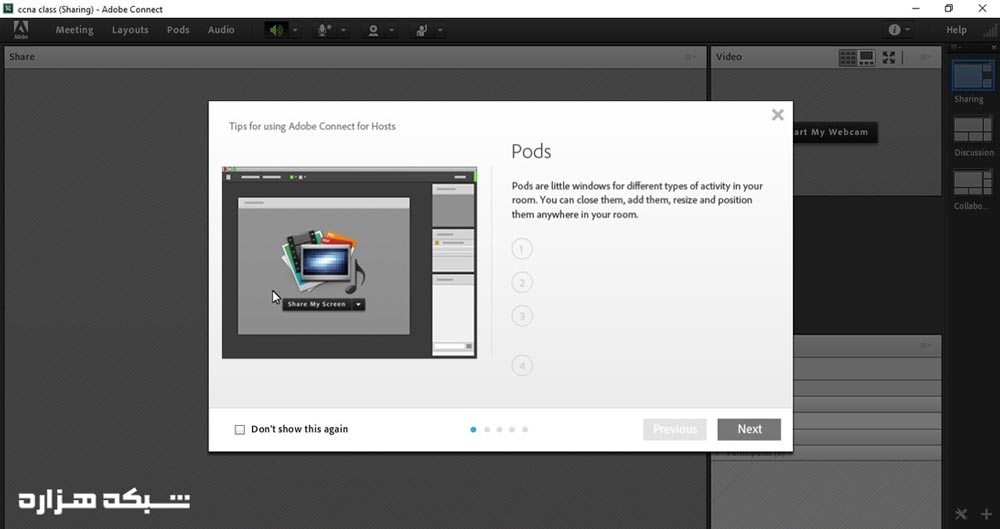The image size is (1000, 529).
Task: Select fifth page indicator dot
Action: pyautogui.click(x=525, y=429)
